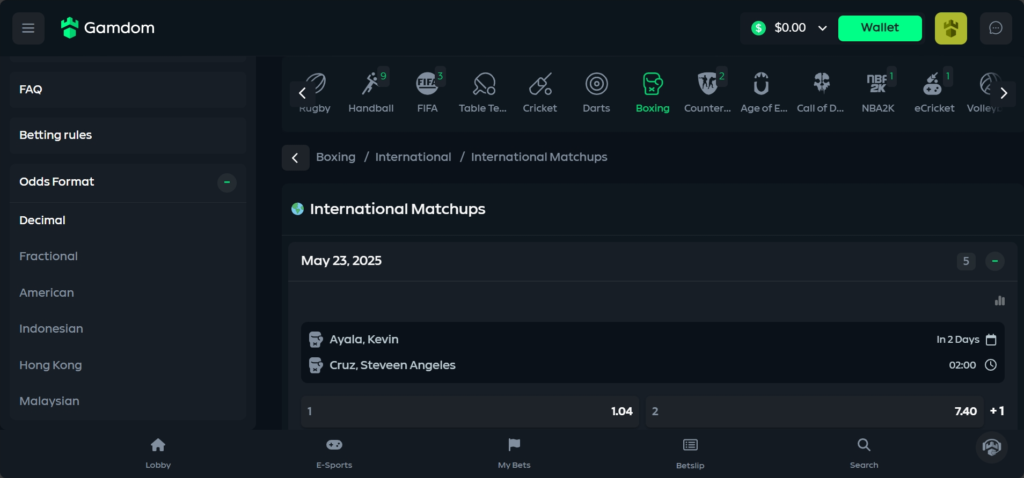Select American odds format
This screenshot has width=1024, height=478.
coord(46,293)
